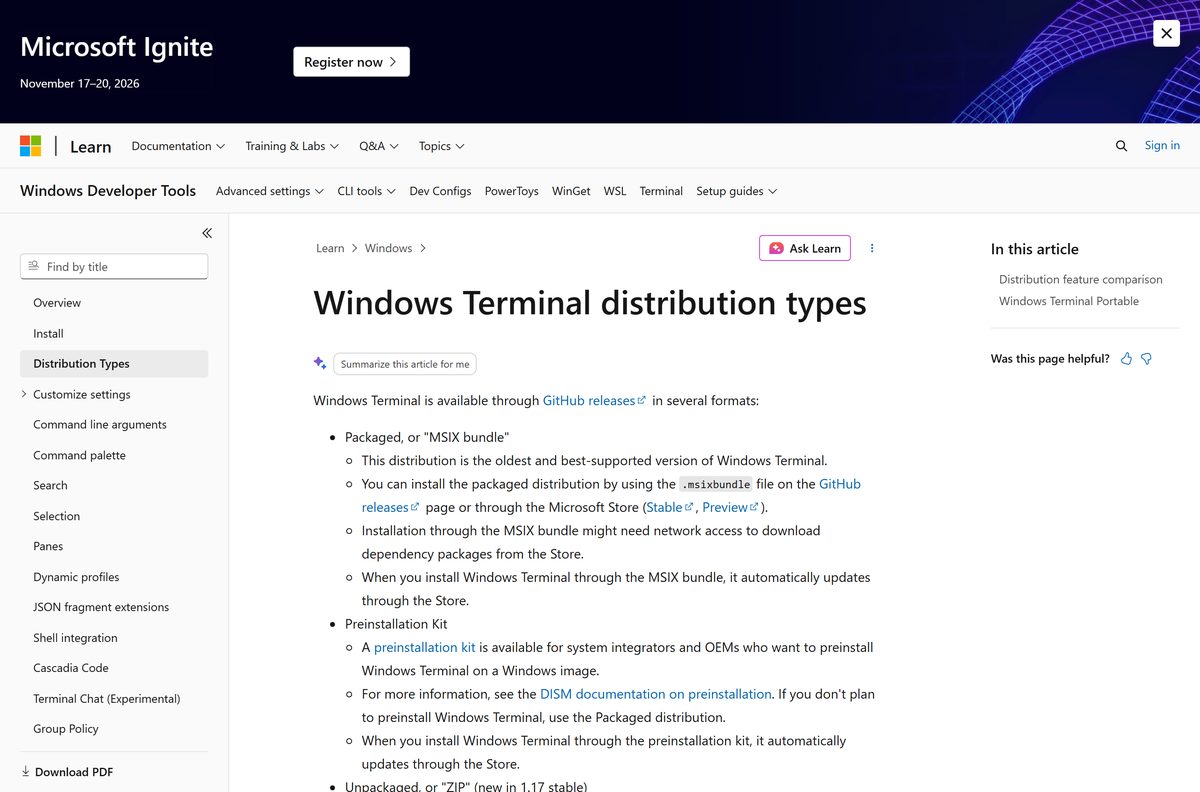The image size is (1200, 792).
Task: Open the CLI tools dropdown
Action: point(366,191)
